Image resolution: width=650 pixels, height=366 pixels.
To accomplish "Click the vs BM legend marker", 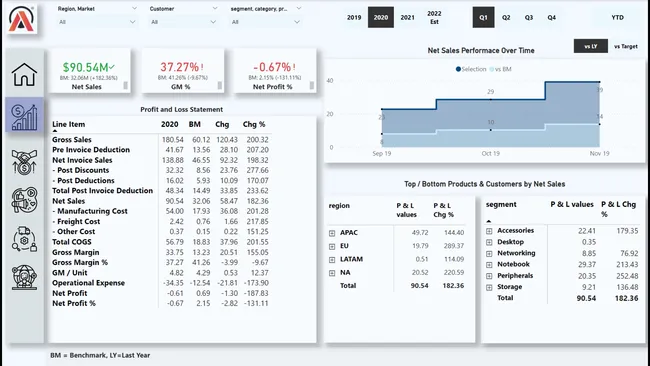I will pos(492,69).
